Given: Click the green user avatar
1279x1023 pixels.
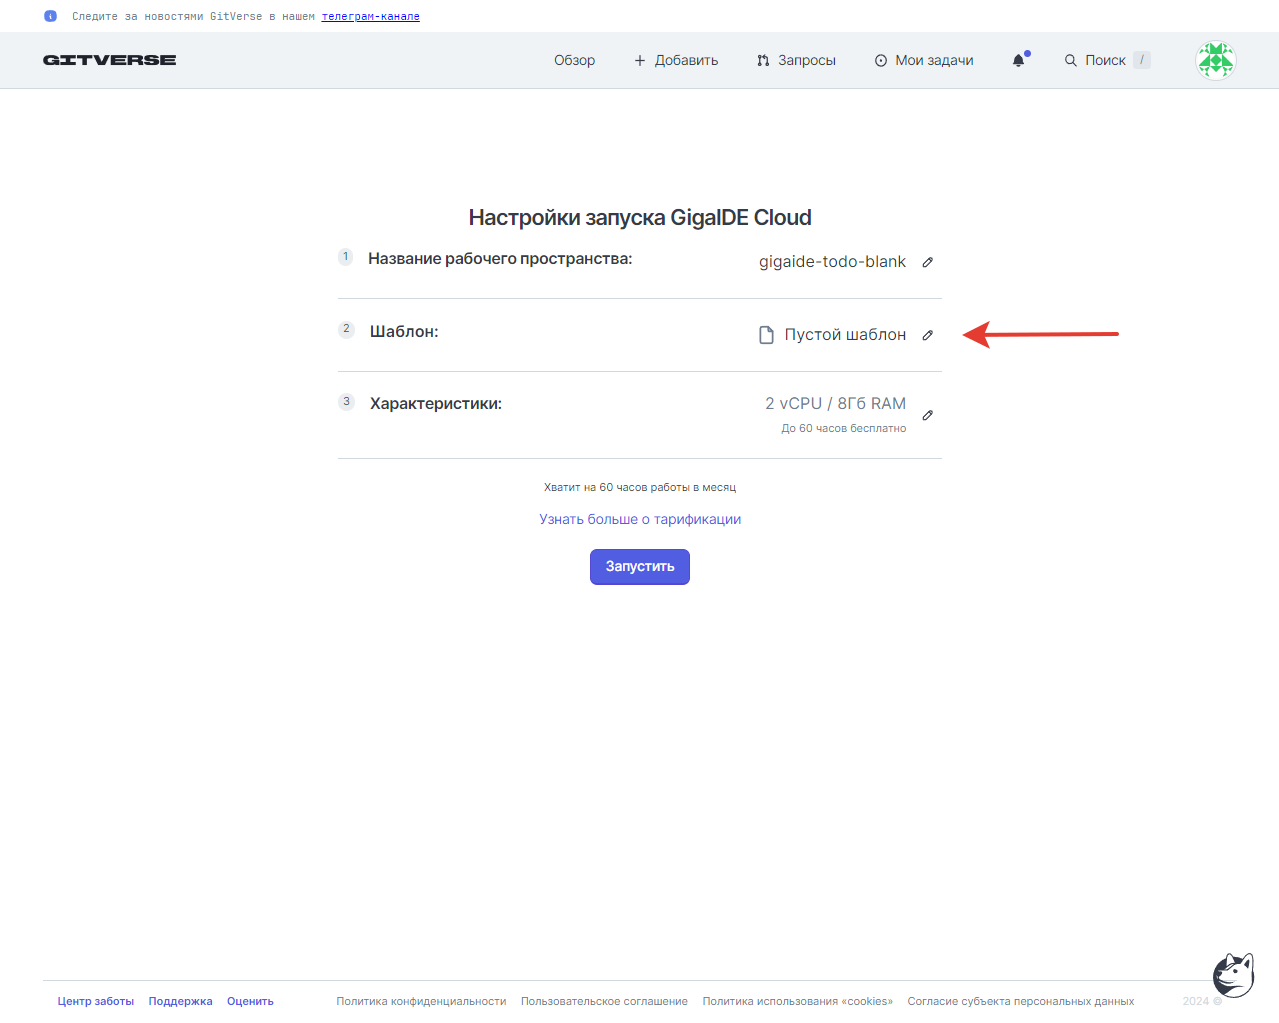Looking at the screenshot, I should [x=1216, y=60].
